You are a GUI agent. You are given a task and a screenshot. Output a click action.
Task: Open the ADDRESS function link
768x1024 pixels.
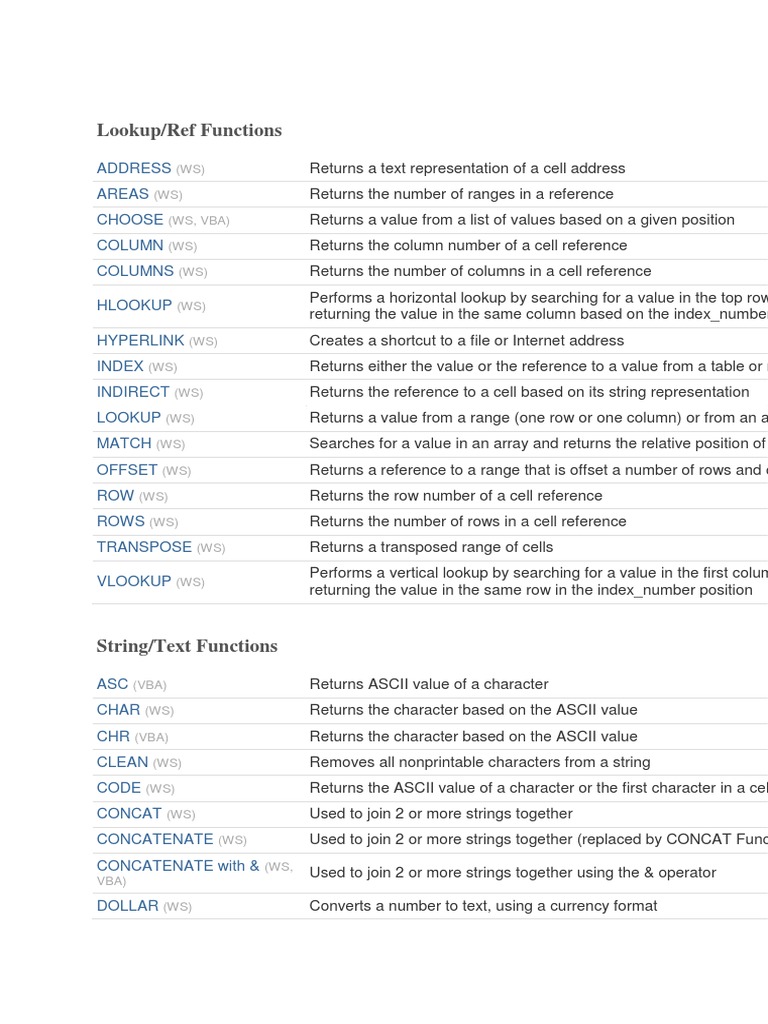[x=134, y=168]
